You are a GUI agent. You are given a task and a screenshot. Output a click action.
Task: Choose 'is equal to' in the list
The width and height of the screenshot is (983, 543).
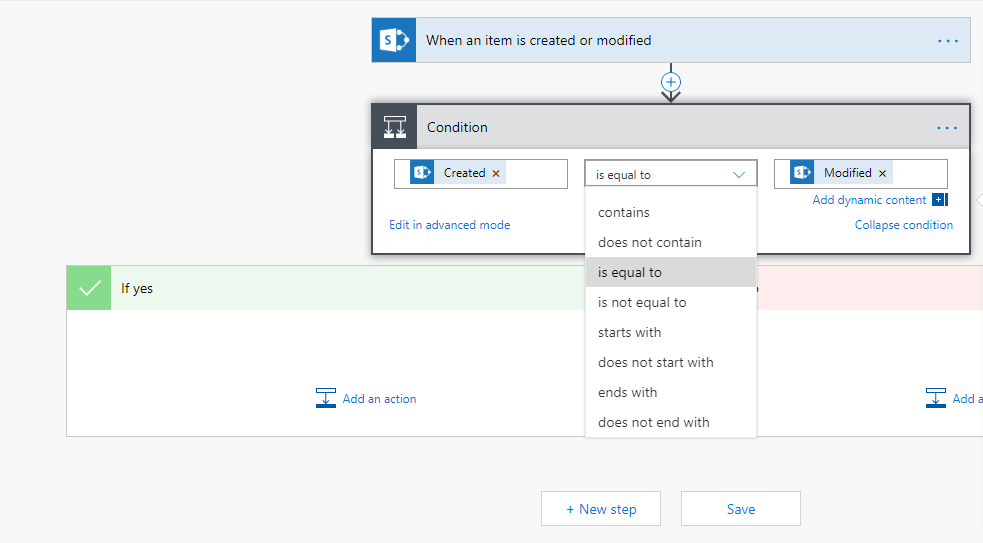coord(671,272)
